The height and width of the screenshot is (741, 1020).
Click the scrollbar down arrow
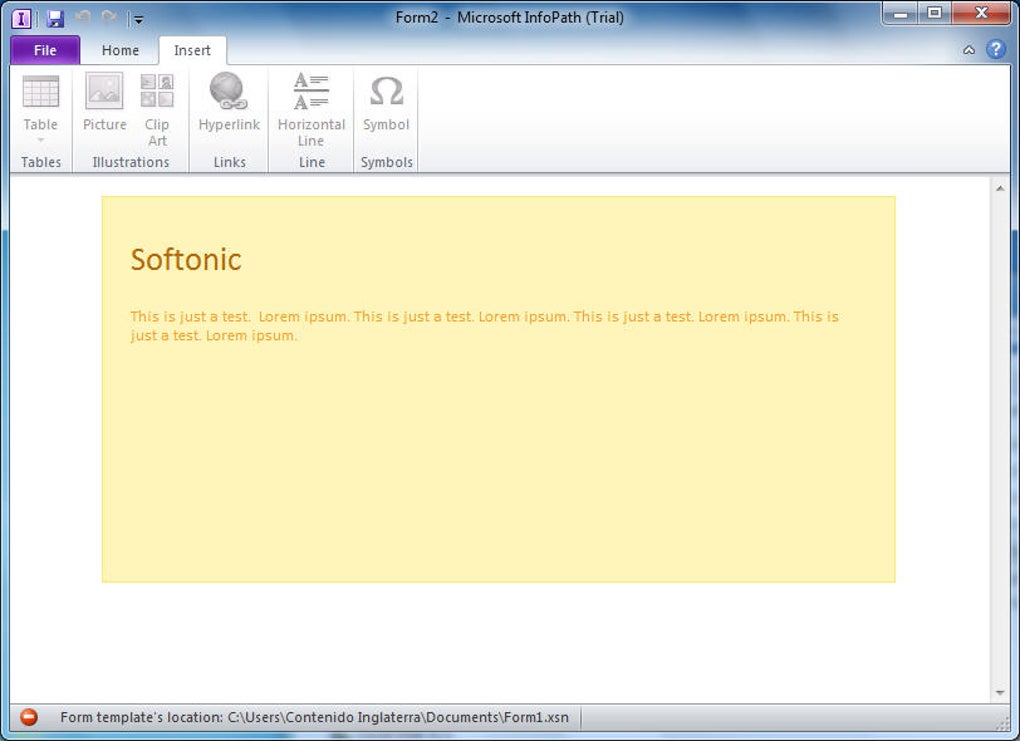pyautogui.click(x=1000, y=693)
